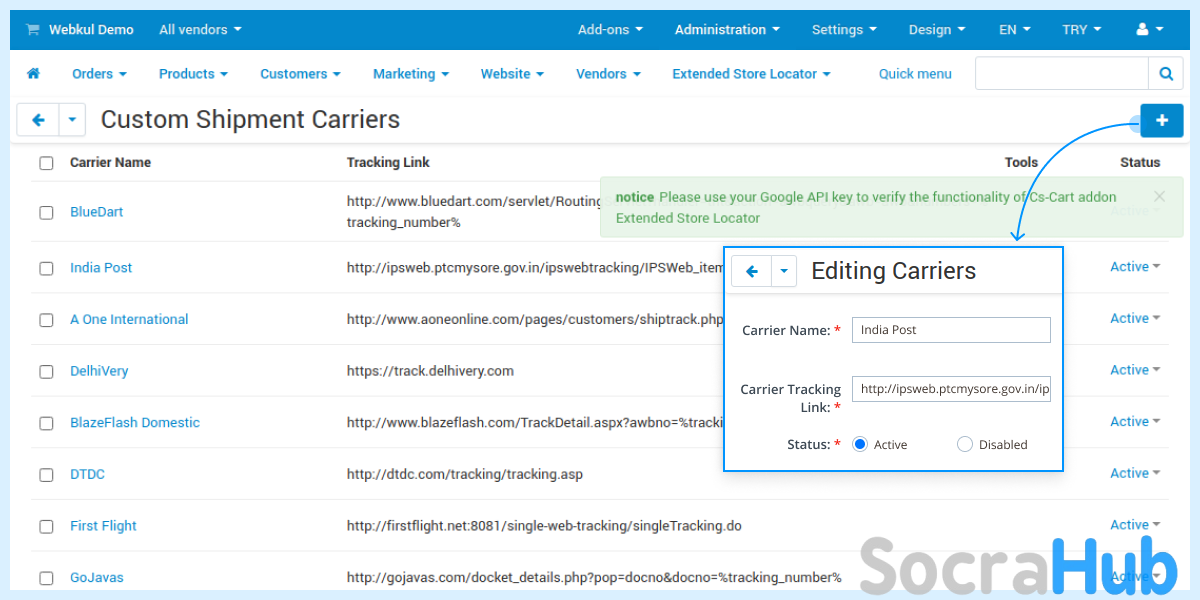Screen dimensions: 1200x600
Task: Click the shopping cart icon beside Webkul Demo
Action: 32,30
